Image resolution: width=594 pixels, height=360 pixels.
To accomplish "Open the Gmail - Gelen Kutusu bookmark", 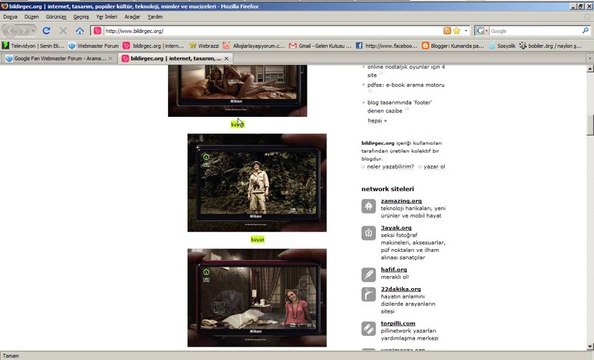I will click(320, 46).
